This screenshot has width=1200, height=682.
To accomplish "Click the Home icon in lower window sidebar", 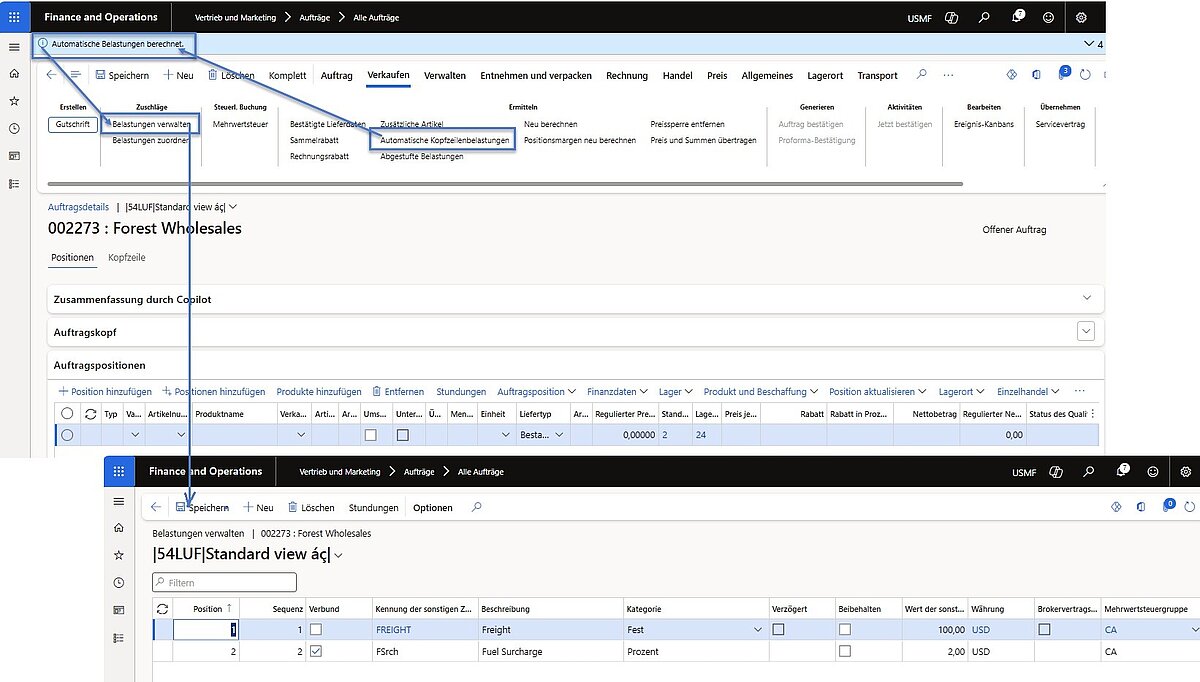I will [x=119, y=527].
